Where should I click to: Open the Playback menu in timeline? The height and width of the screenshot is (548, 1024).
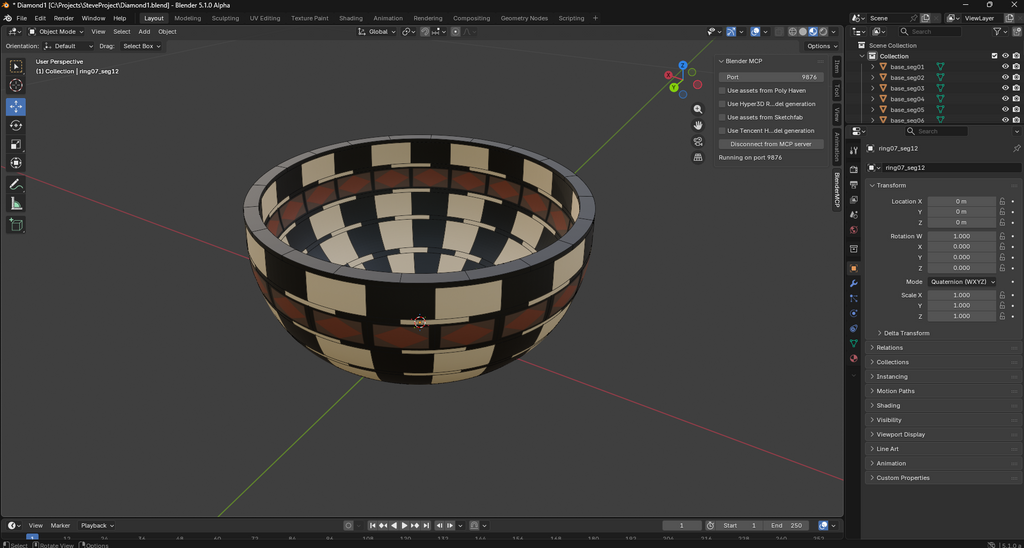point(97,525)
